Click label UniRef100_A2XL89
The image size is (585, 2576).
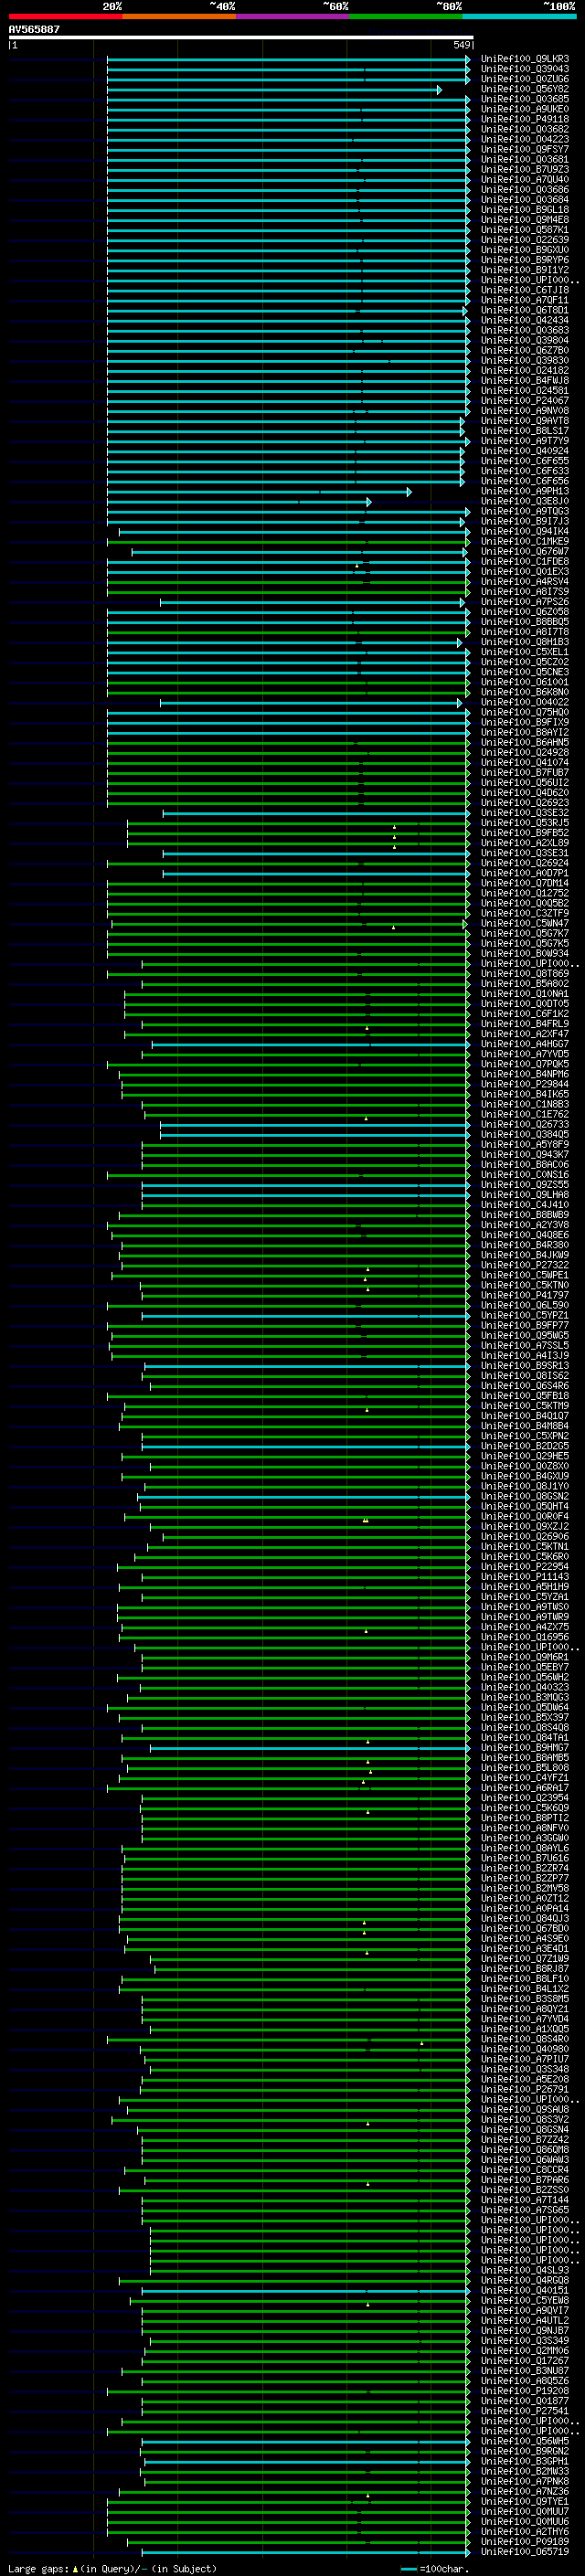525,844
